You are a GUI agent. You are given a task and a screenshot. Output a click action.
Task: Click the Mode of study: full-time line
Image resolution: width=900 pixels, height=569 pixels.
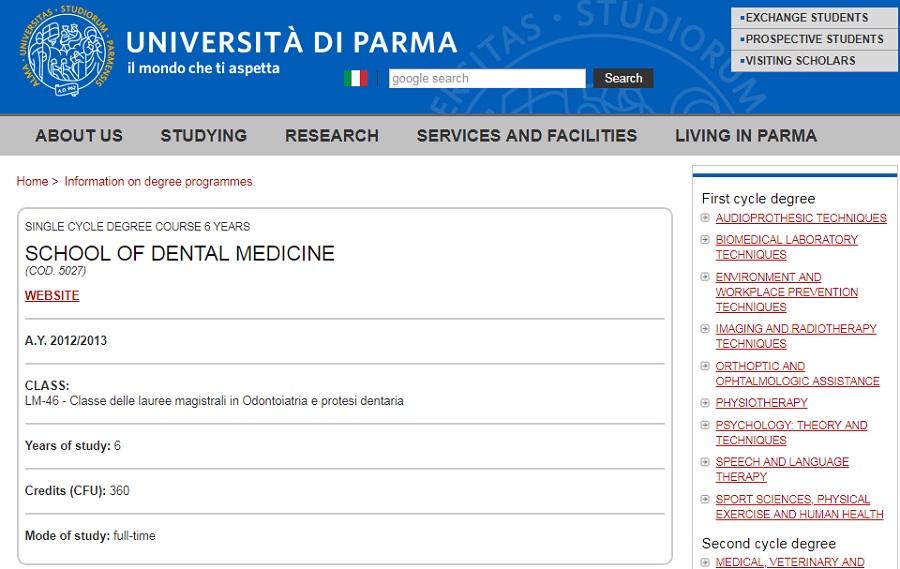click(90, 536)
